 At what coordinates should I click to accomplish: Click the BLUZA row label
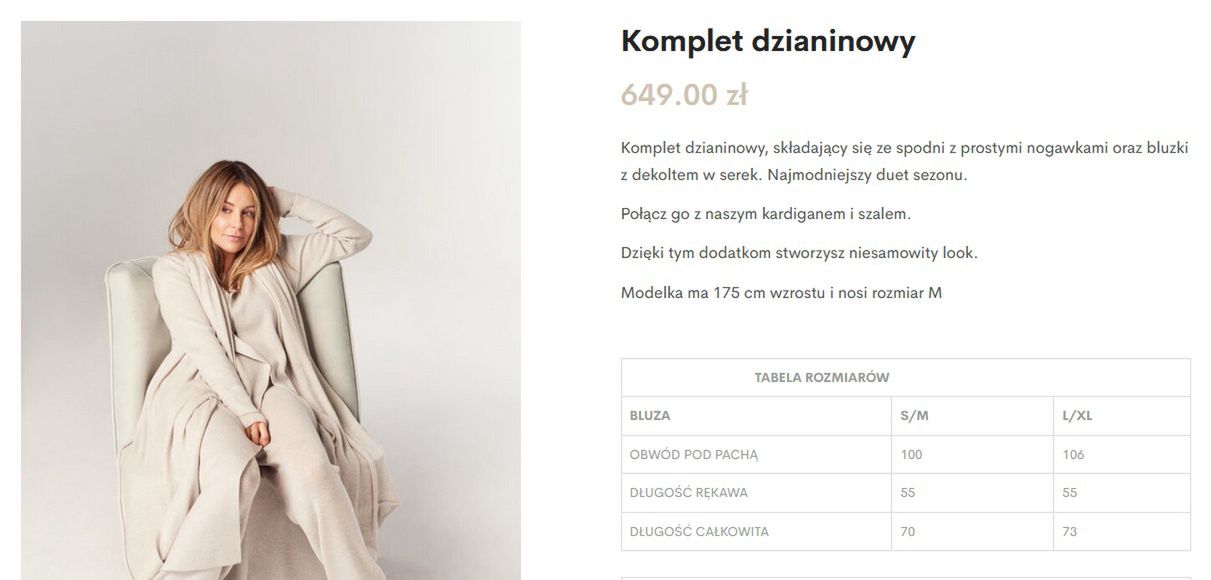(x=650, y=416)
